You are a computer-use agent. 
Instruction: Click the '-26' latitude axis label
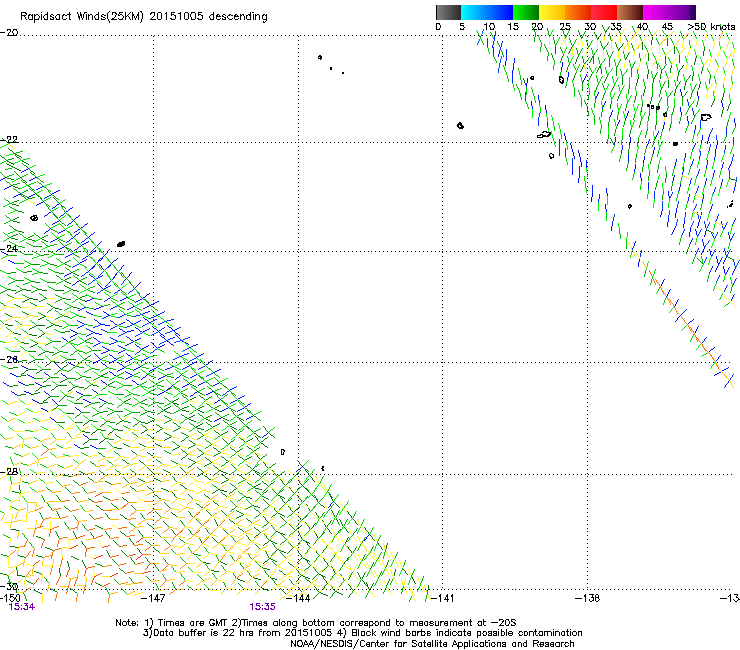9,360
